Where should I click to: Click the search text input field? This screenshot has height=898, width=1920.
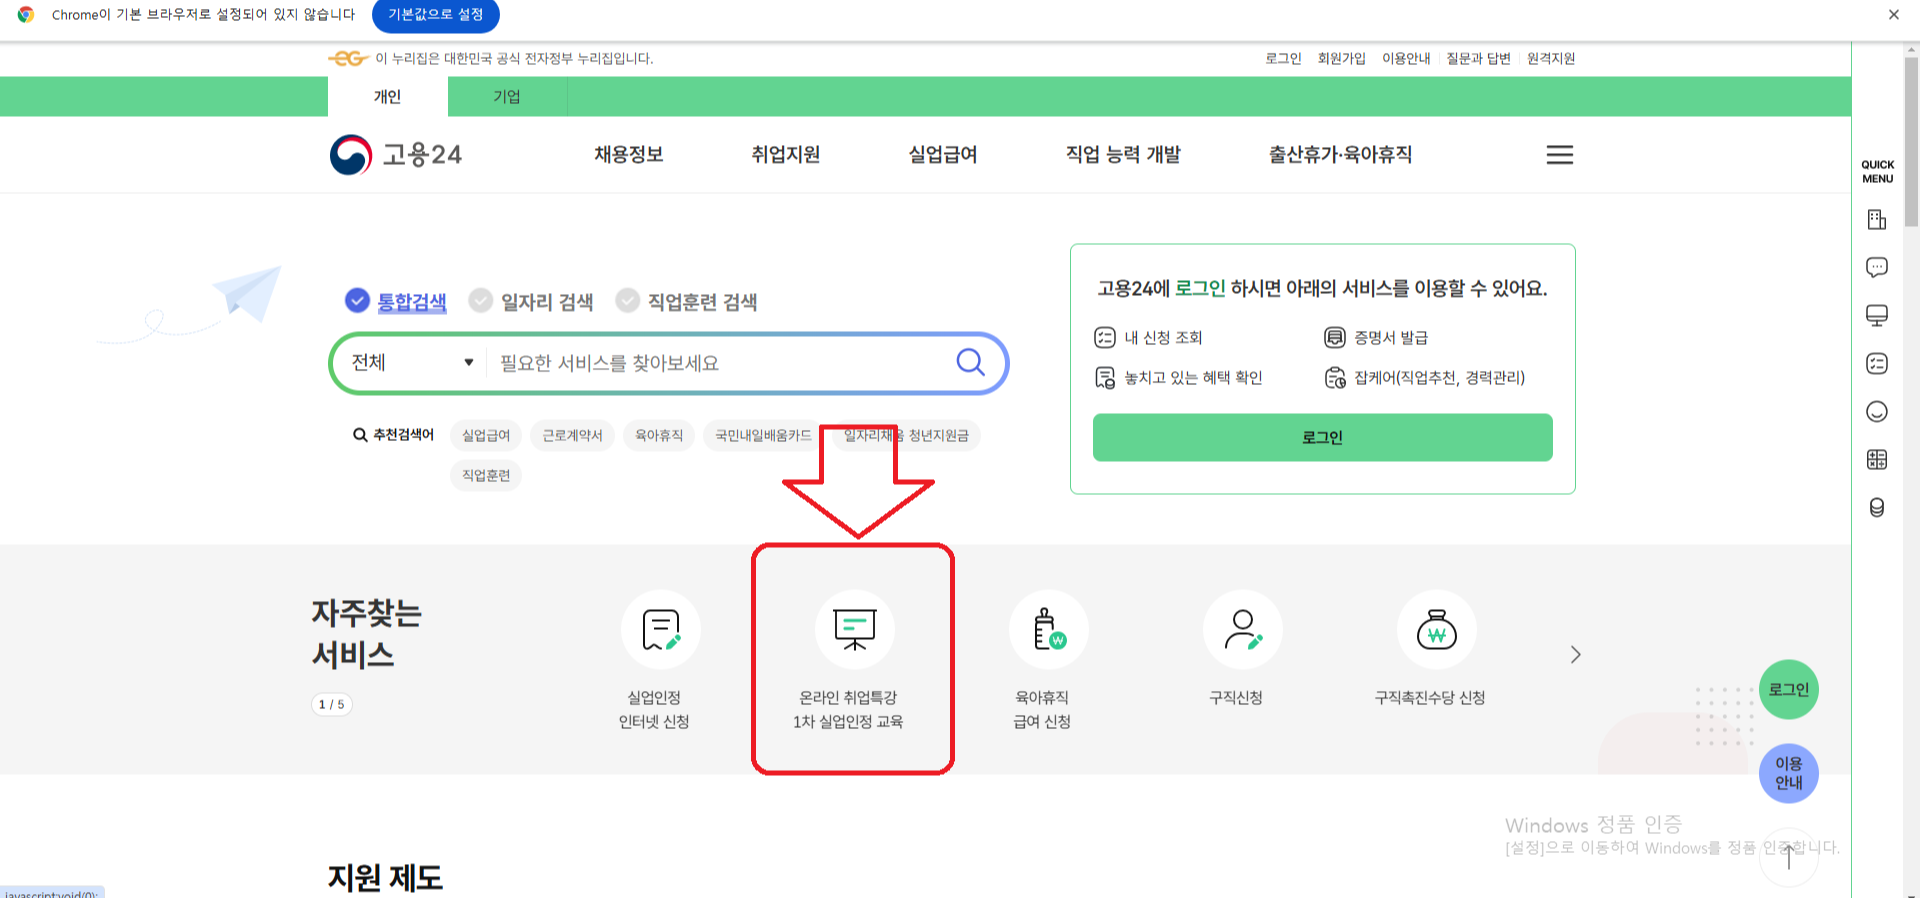click(720, 362)
